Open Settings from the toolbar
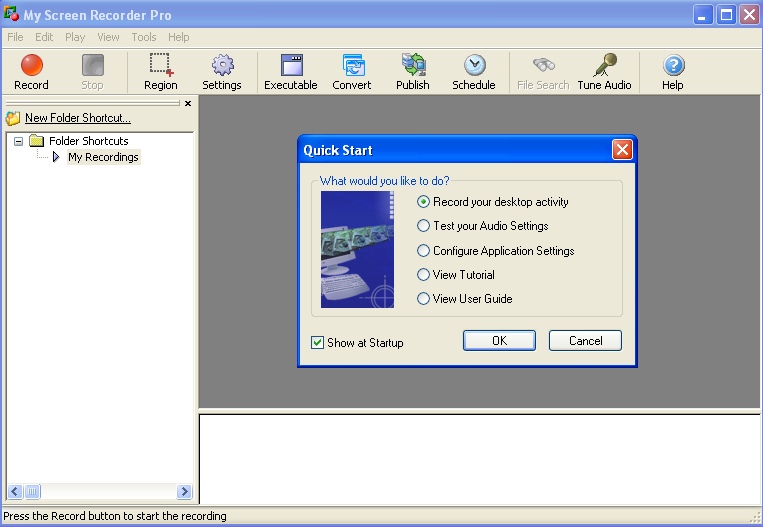This screenshot has width=763, height=527. (222, 72)
